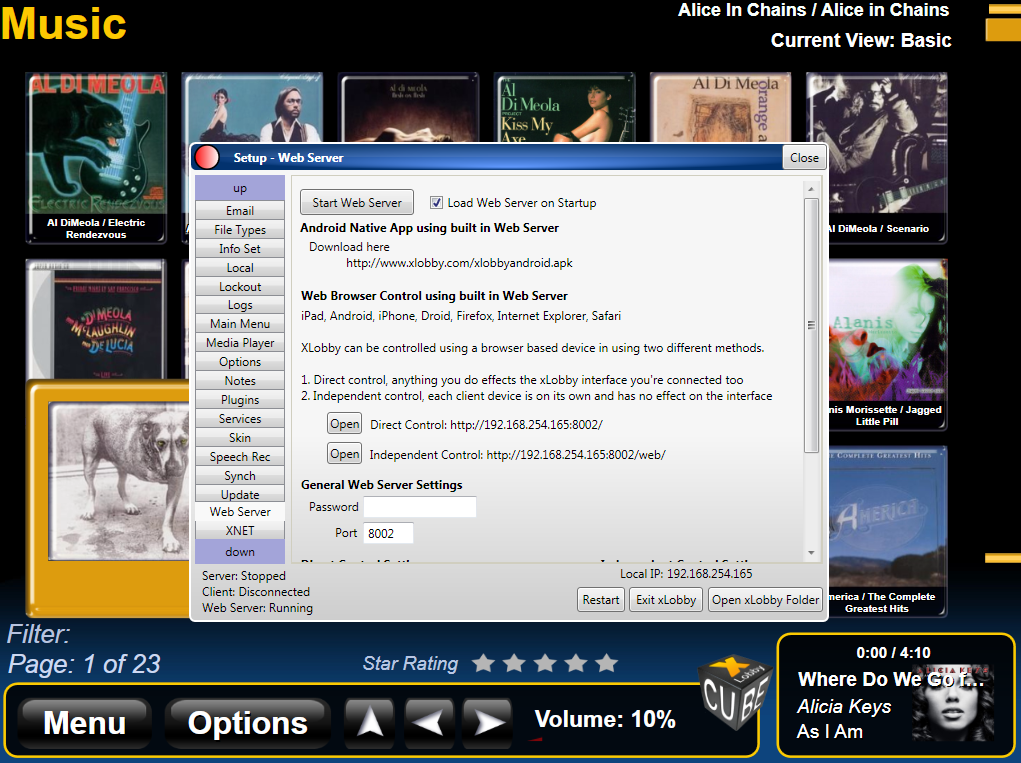Open the Info Set setup section
This screenshot has width=1021, height=763.
[240, 249]
